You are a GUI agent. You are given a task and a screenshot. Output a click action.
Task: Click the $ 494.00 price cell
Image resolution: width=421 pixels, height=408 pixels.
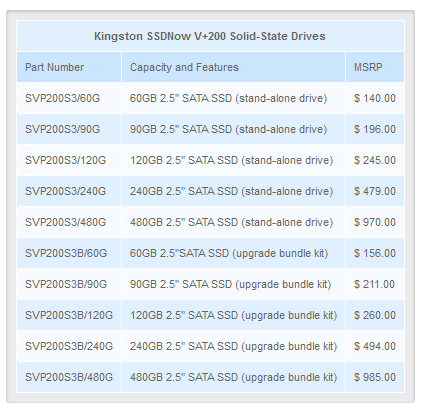pyautogui.click(x=375, y=346)
